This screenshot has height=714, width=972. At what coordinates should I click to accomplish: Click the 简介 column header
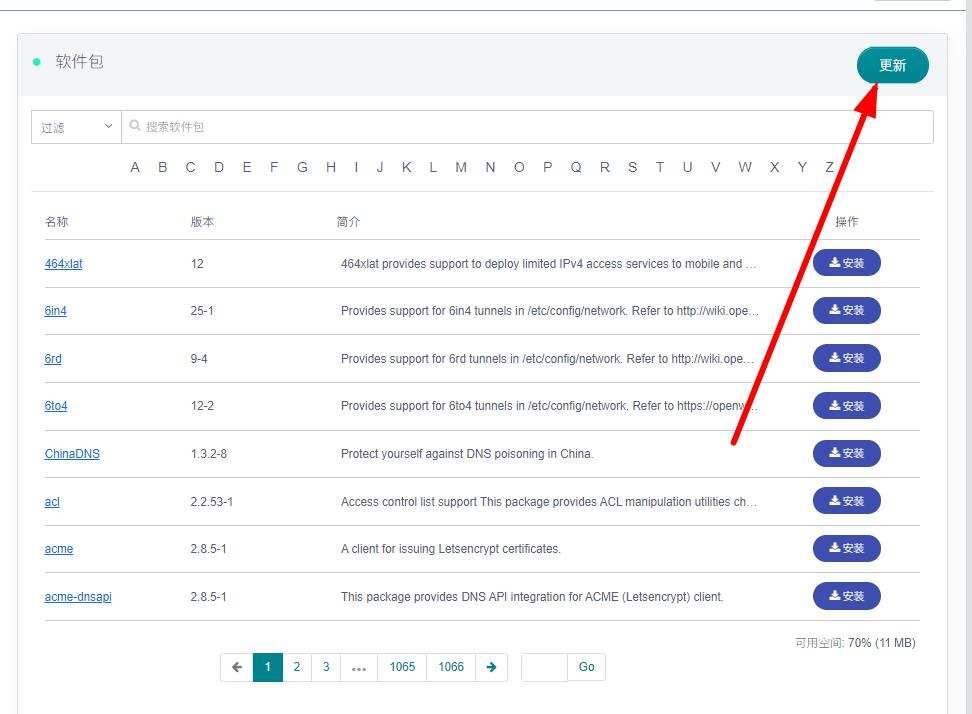pyautogui.click(x=348, y=222)
